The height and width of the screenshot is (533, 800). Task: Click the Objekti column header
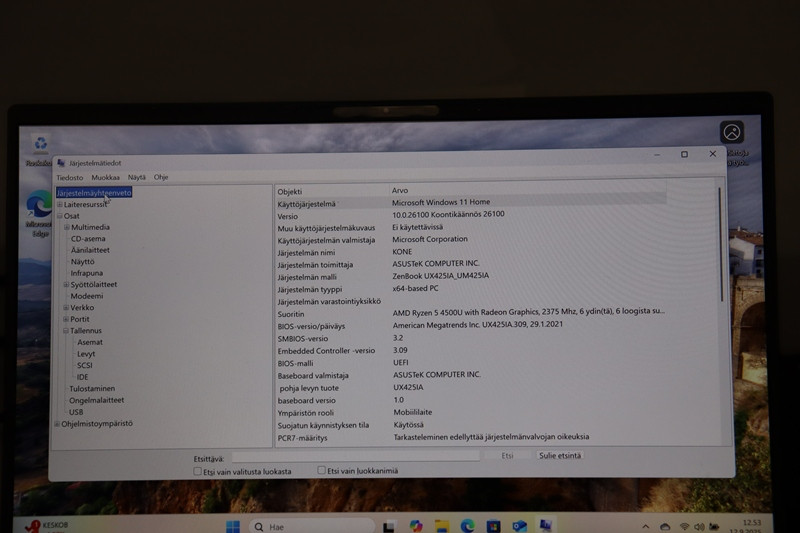pos(332,191)
